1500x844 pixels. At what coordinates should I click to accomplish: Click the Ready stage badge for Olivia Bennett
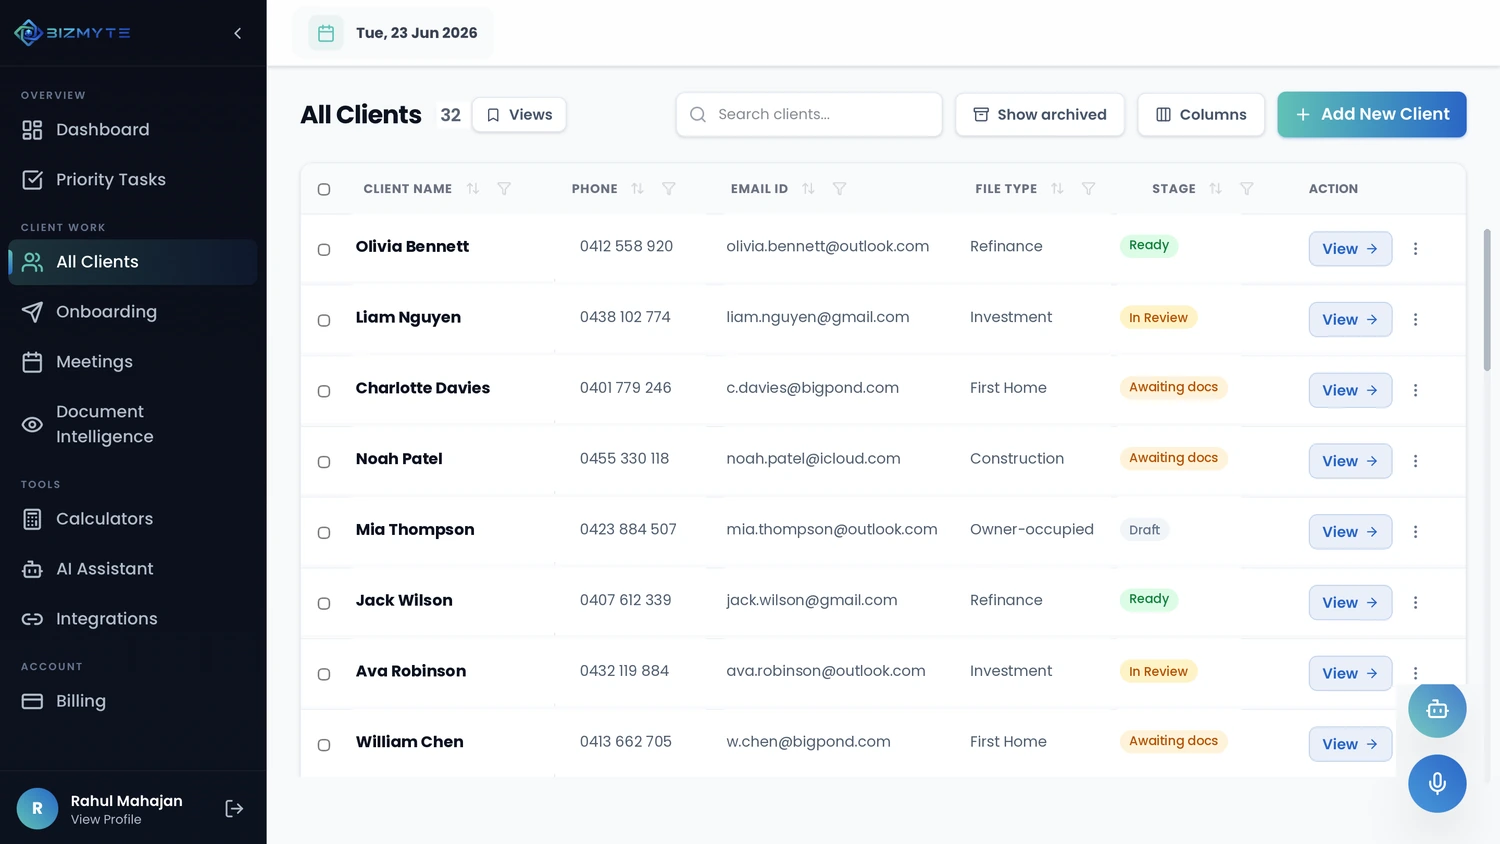coord(1149,246)
